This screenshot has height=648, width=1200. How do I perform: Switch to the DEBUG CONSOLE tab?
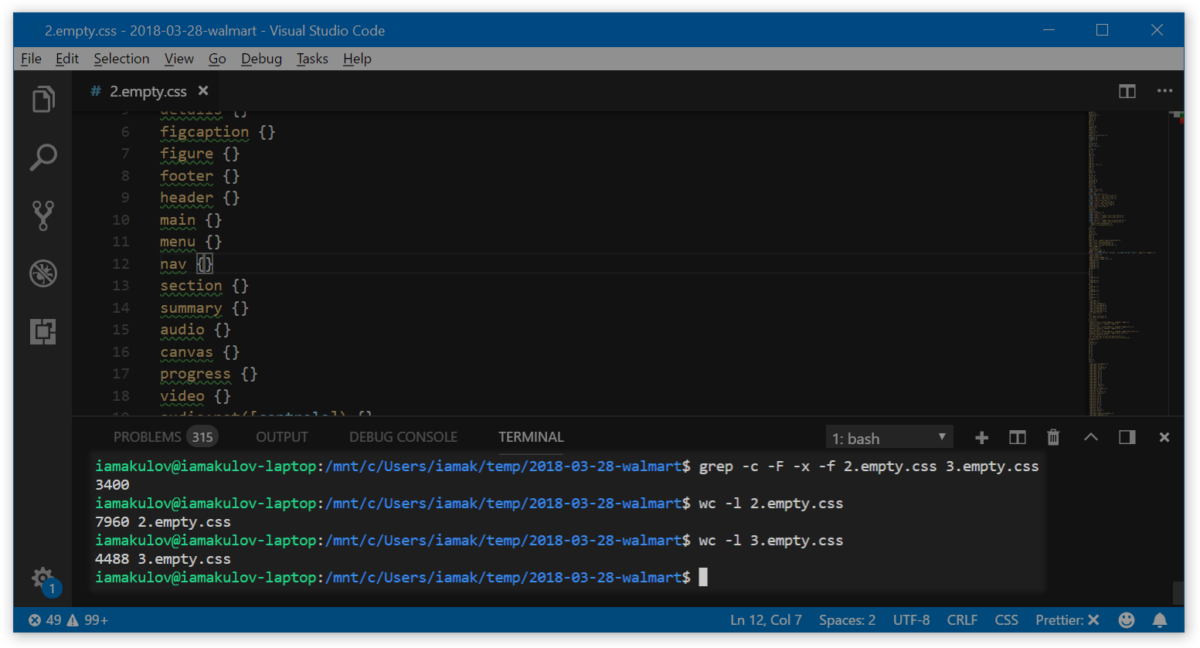[403, 436]
